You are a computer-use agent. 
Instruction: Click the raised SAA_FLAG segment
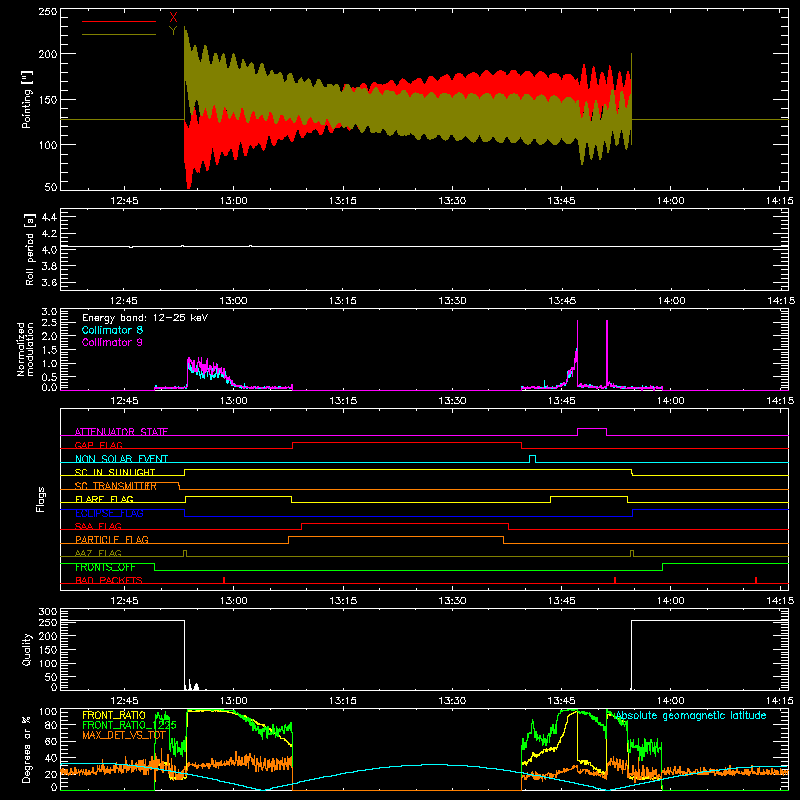pos(405,523)
